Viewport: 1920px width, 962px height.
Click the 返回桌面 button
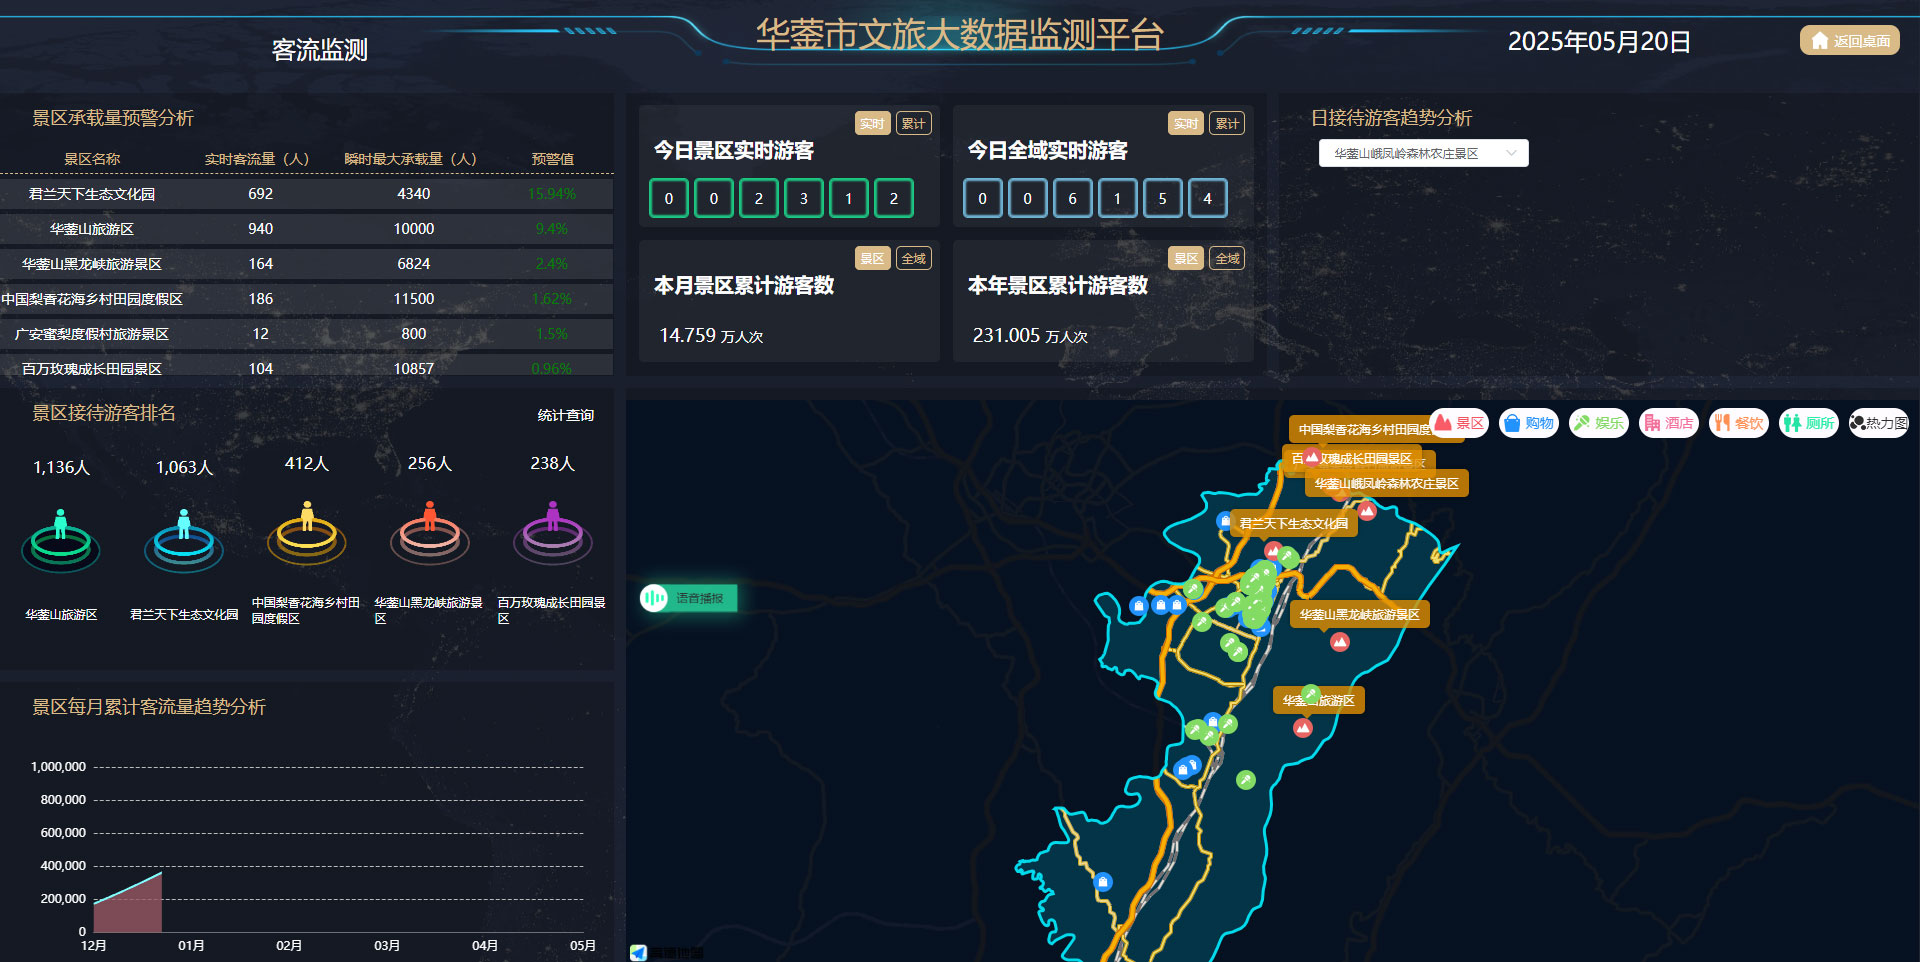click(x=1850, y=41)
